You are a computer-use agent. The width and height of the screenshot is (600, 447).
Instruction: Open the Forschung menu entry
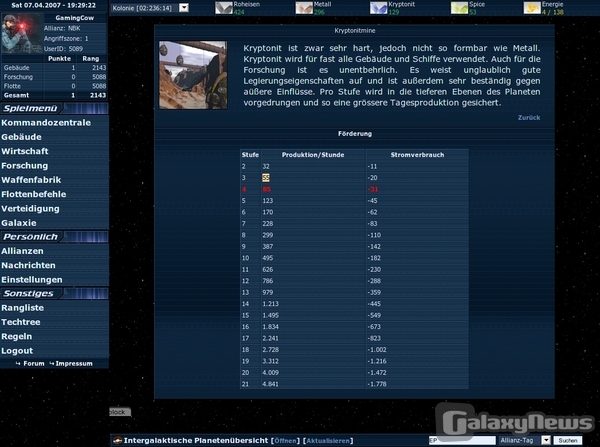[25, 165]
